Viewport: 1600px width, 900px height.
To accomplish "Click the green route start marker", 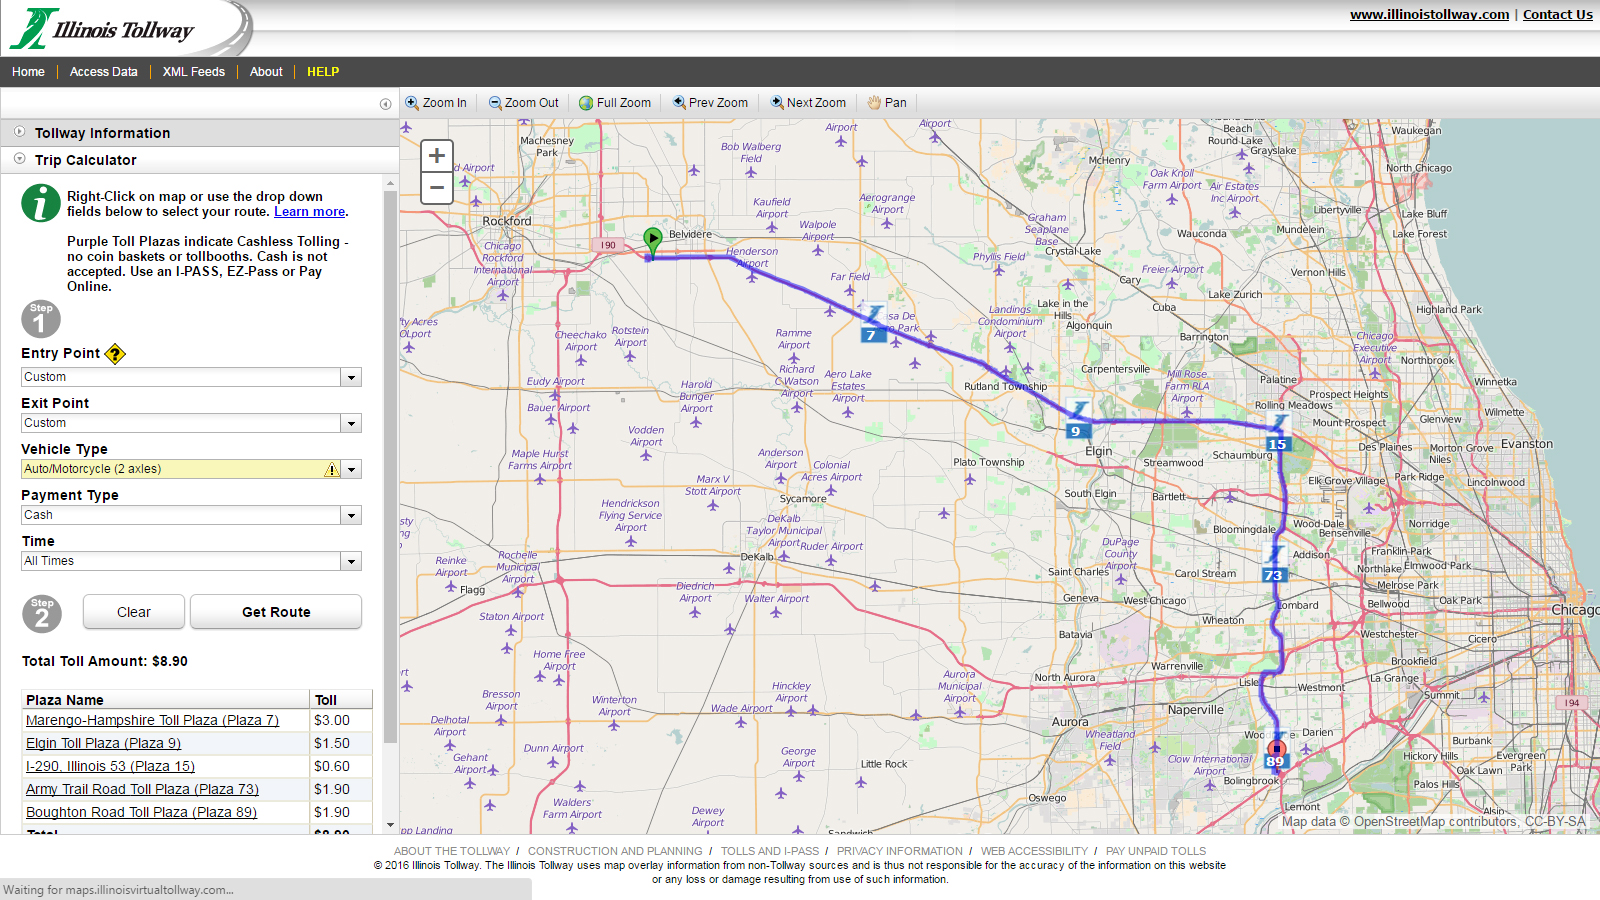I will (x=653, y=239).
